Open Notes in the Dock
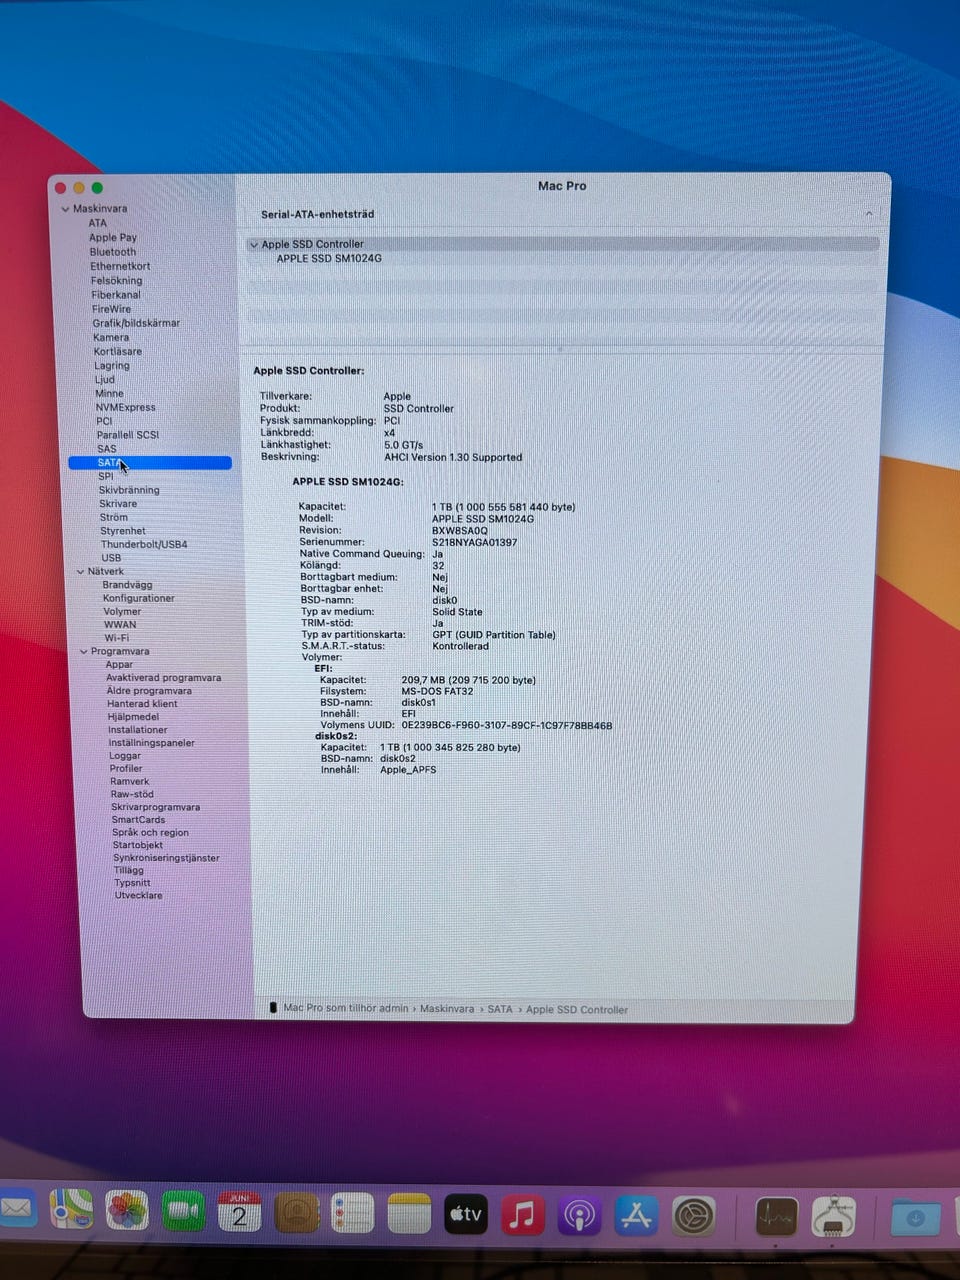 tap(408, 1213)
